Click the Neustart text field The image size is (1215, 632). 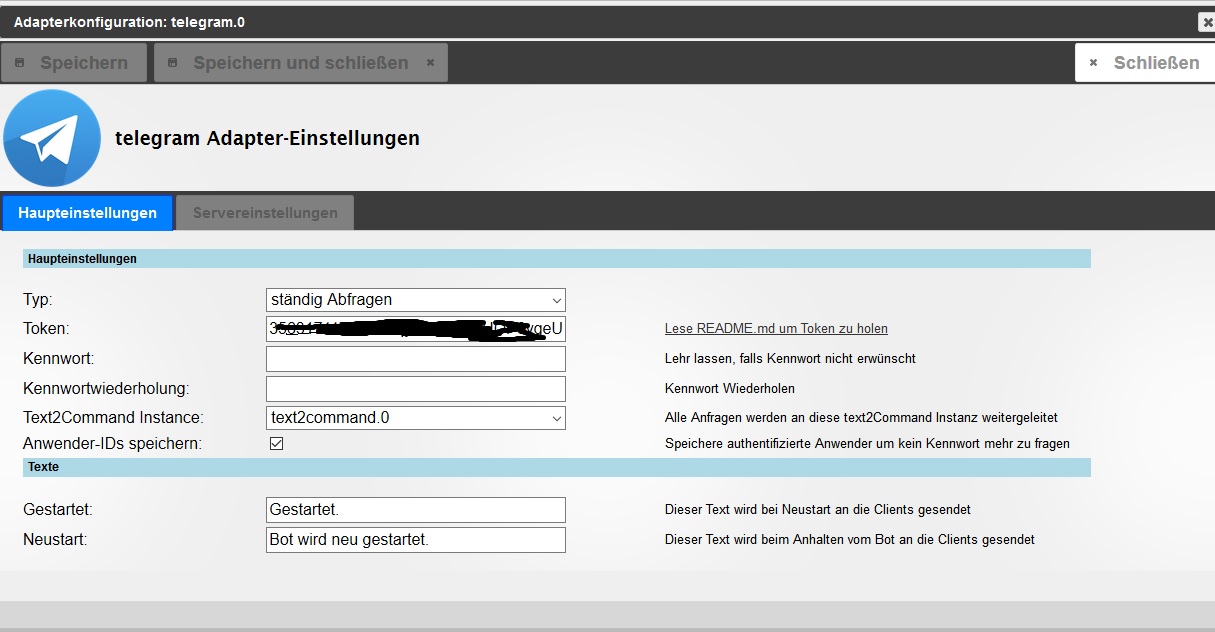416,539
